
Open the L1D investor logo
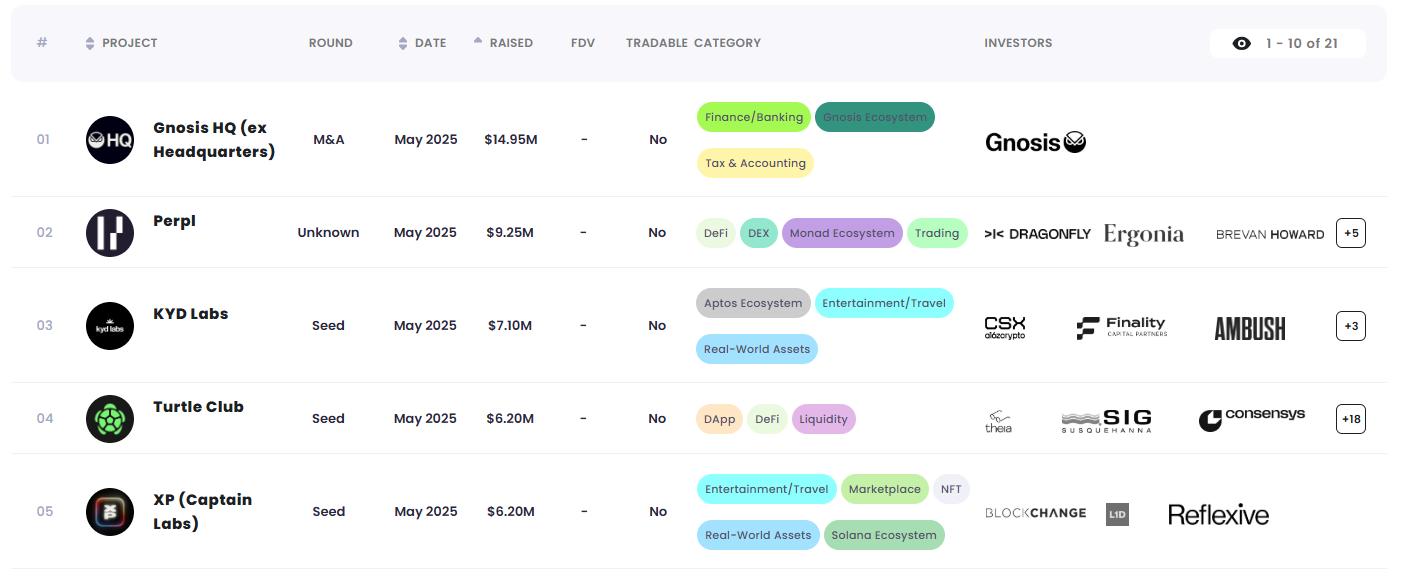[x=1117, y=514]
